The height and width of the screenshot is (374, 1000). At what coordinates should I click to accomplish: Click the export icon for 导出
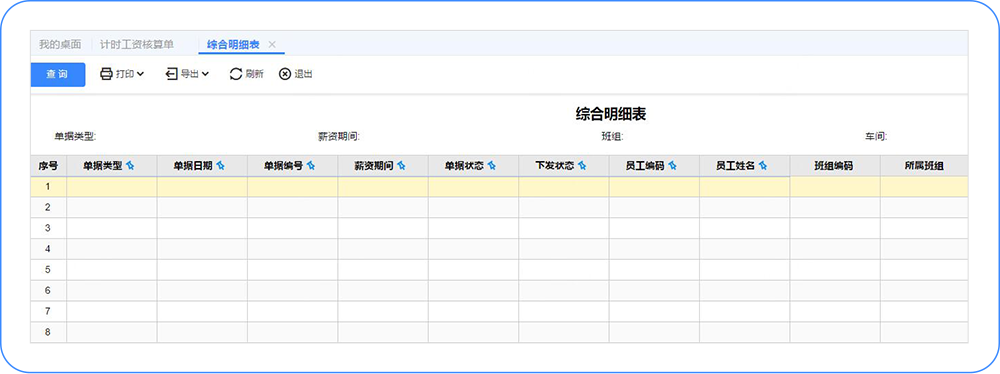(x=172, y=74)
